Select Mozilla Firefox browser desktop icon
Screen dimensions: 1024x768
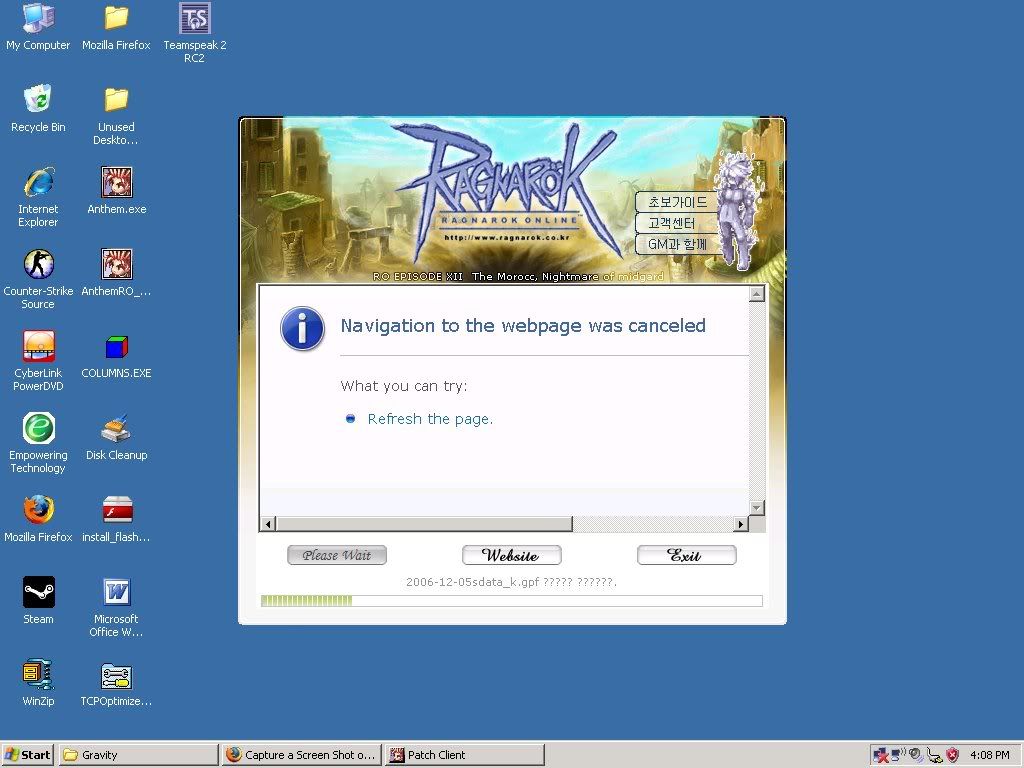tap(38, 519)
